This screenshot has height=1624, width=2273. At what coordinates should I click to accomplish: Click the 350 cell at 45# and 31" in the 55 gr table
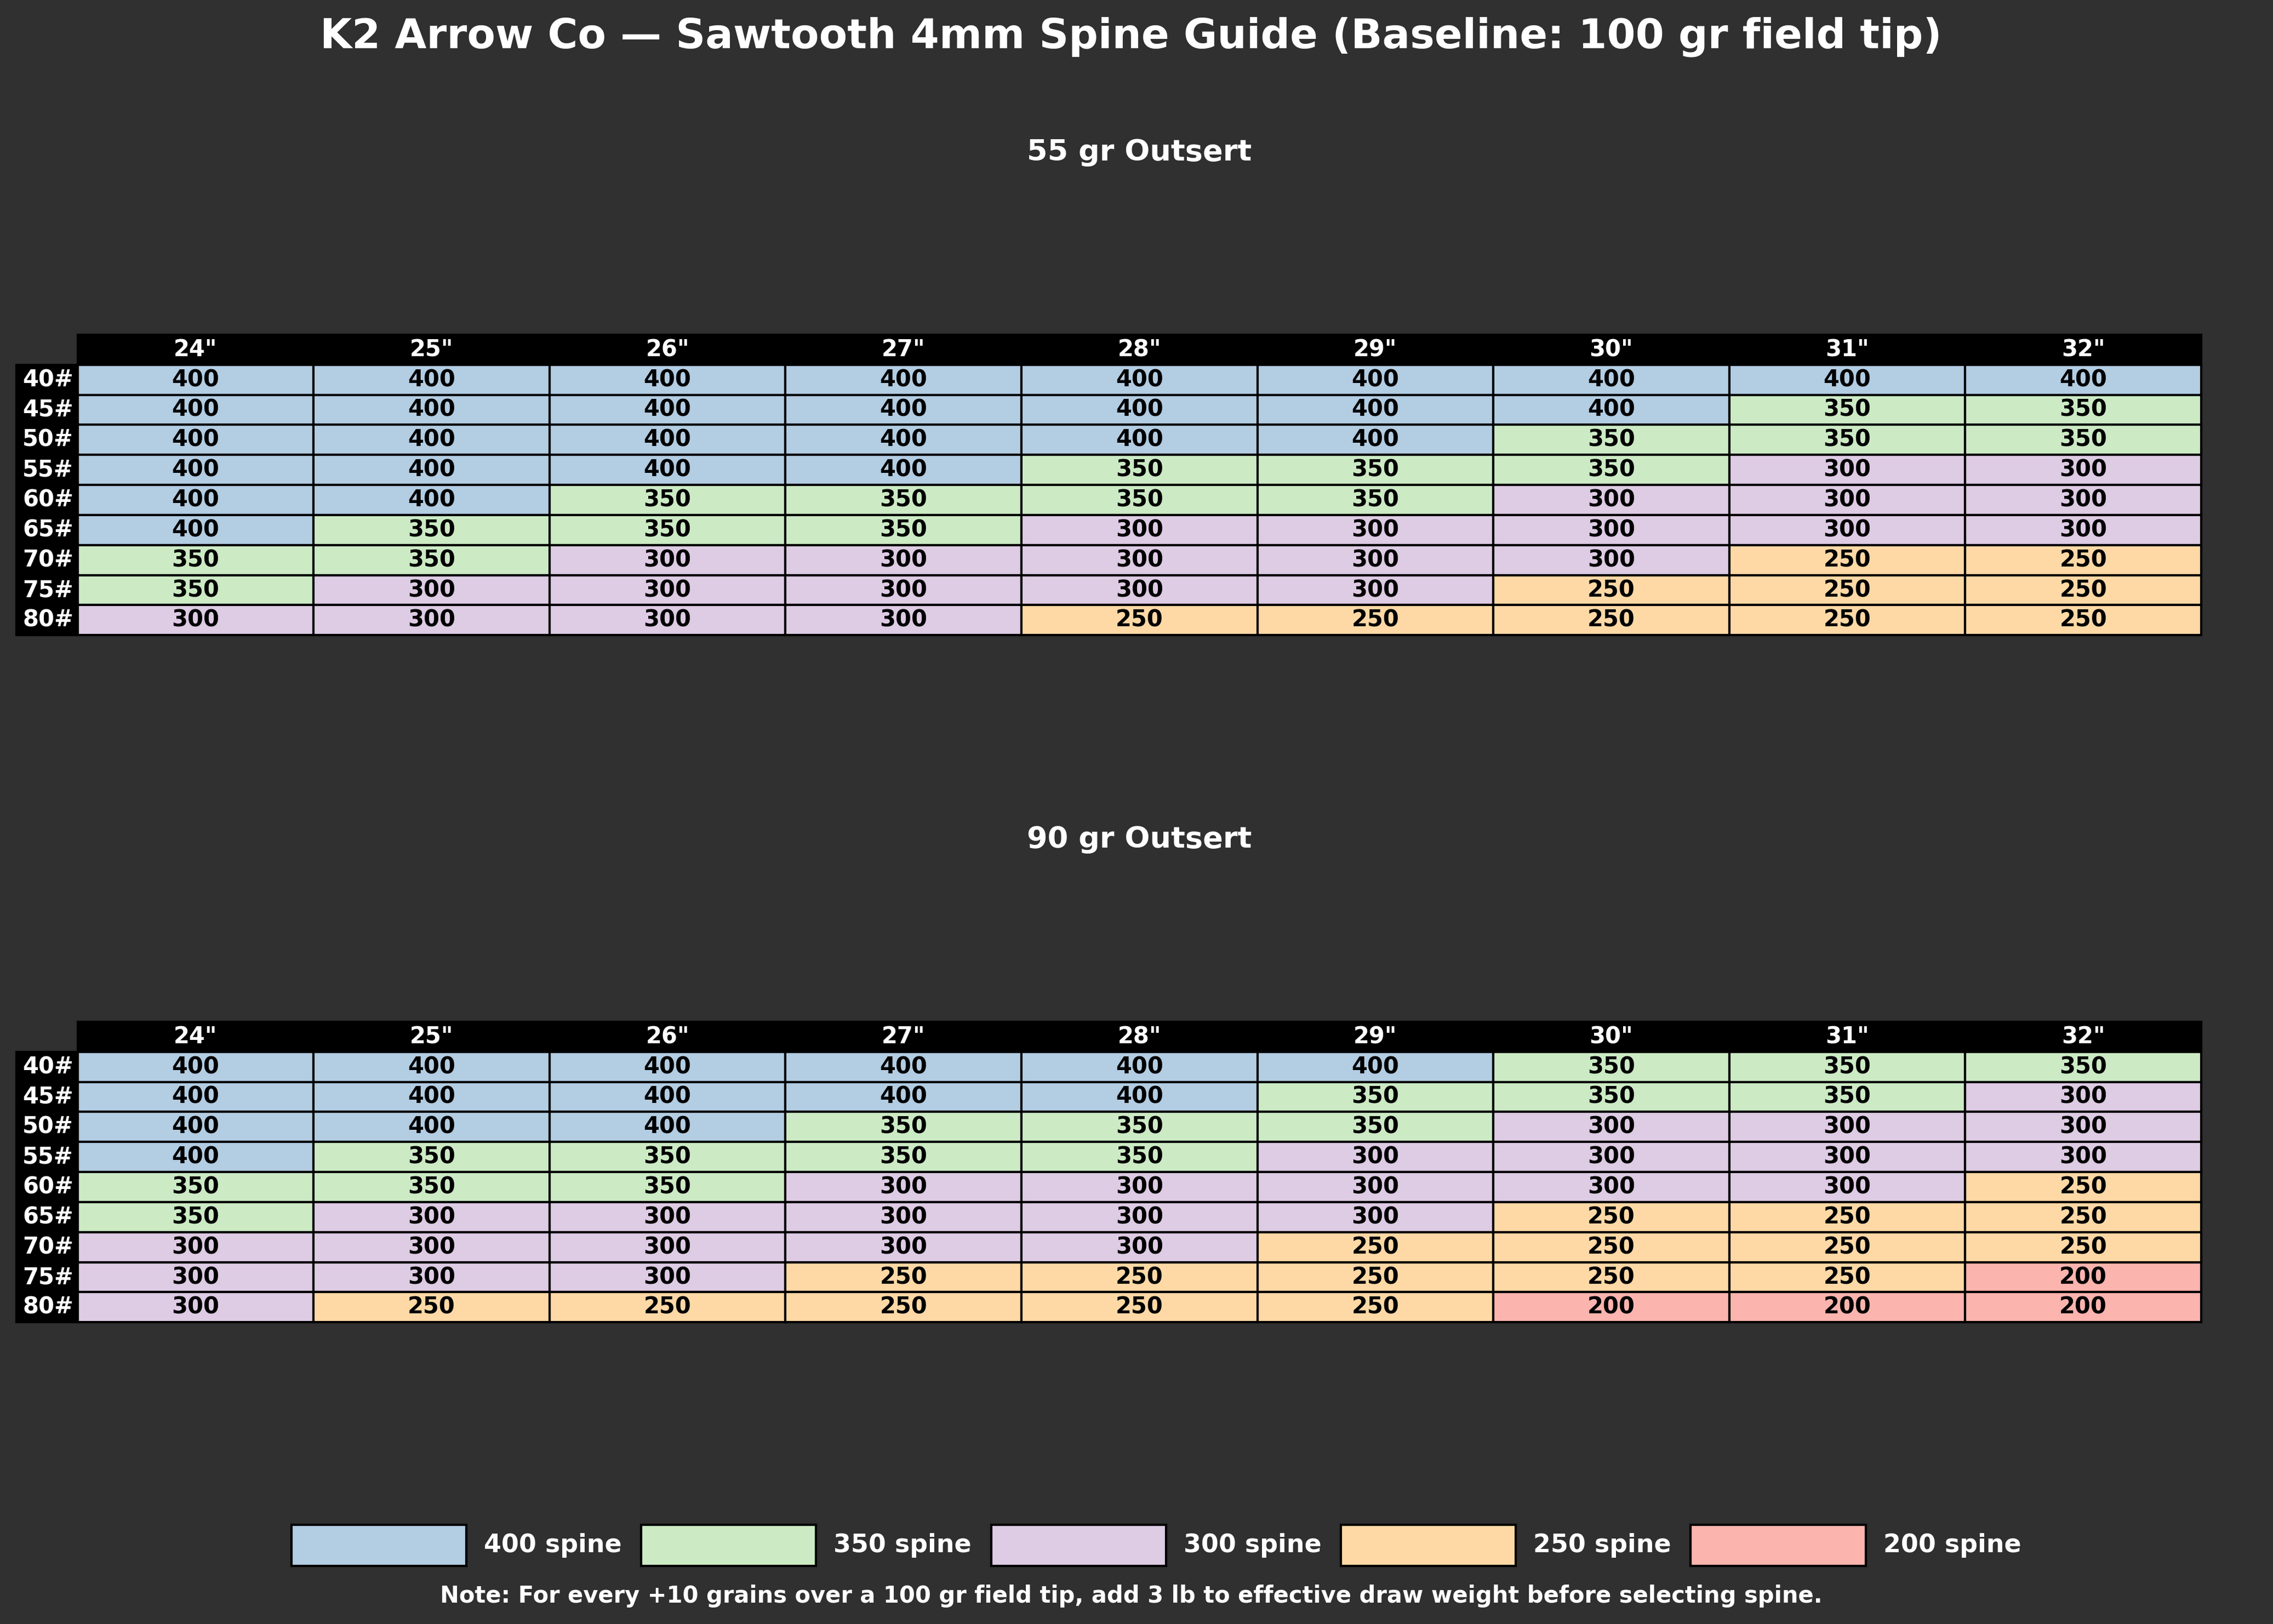[1846, 409]
